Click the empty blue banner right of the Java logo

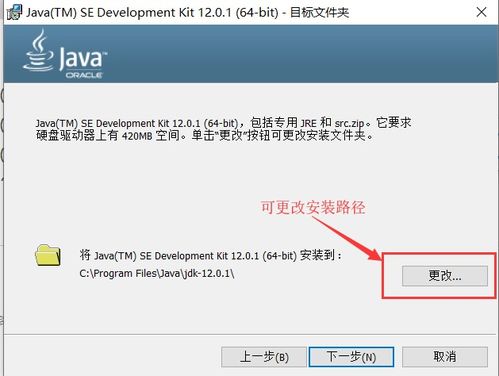tap(300, 54)
